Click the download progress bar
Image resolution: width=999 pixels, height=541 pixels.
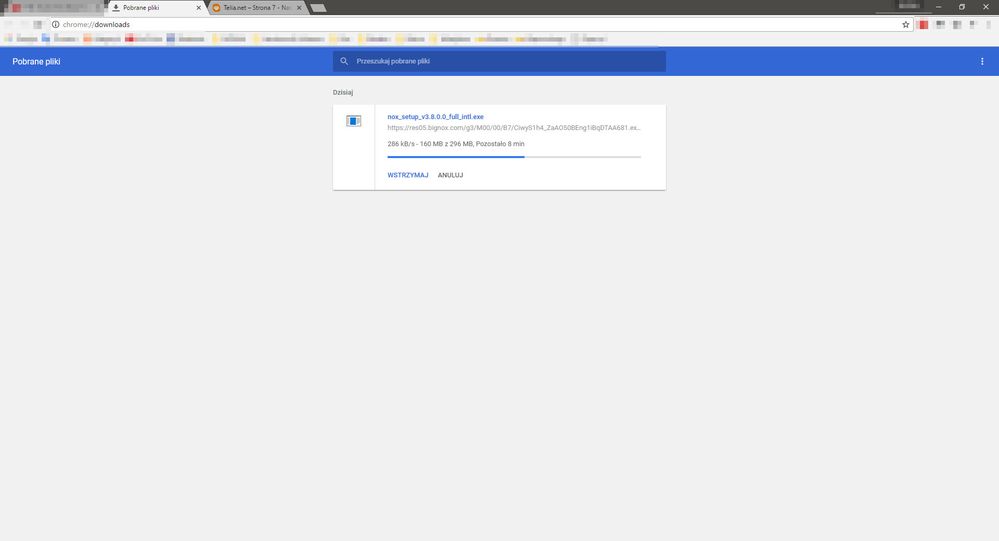click(x=514, y=157)
